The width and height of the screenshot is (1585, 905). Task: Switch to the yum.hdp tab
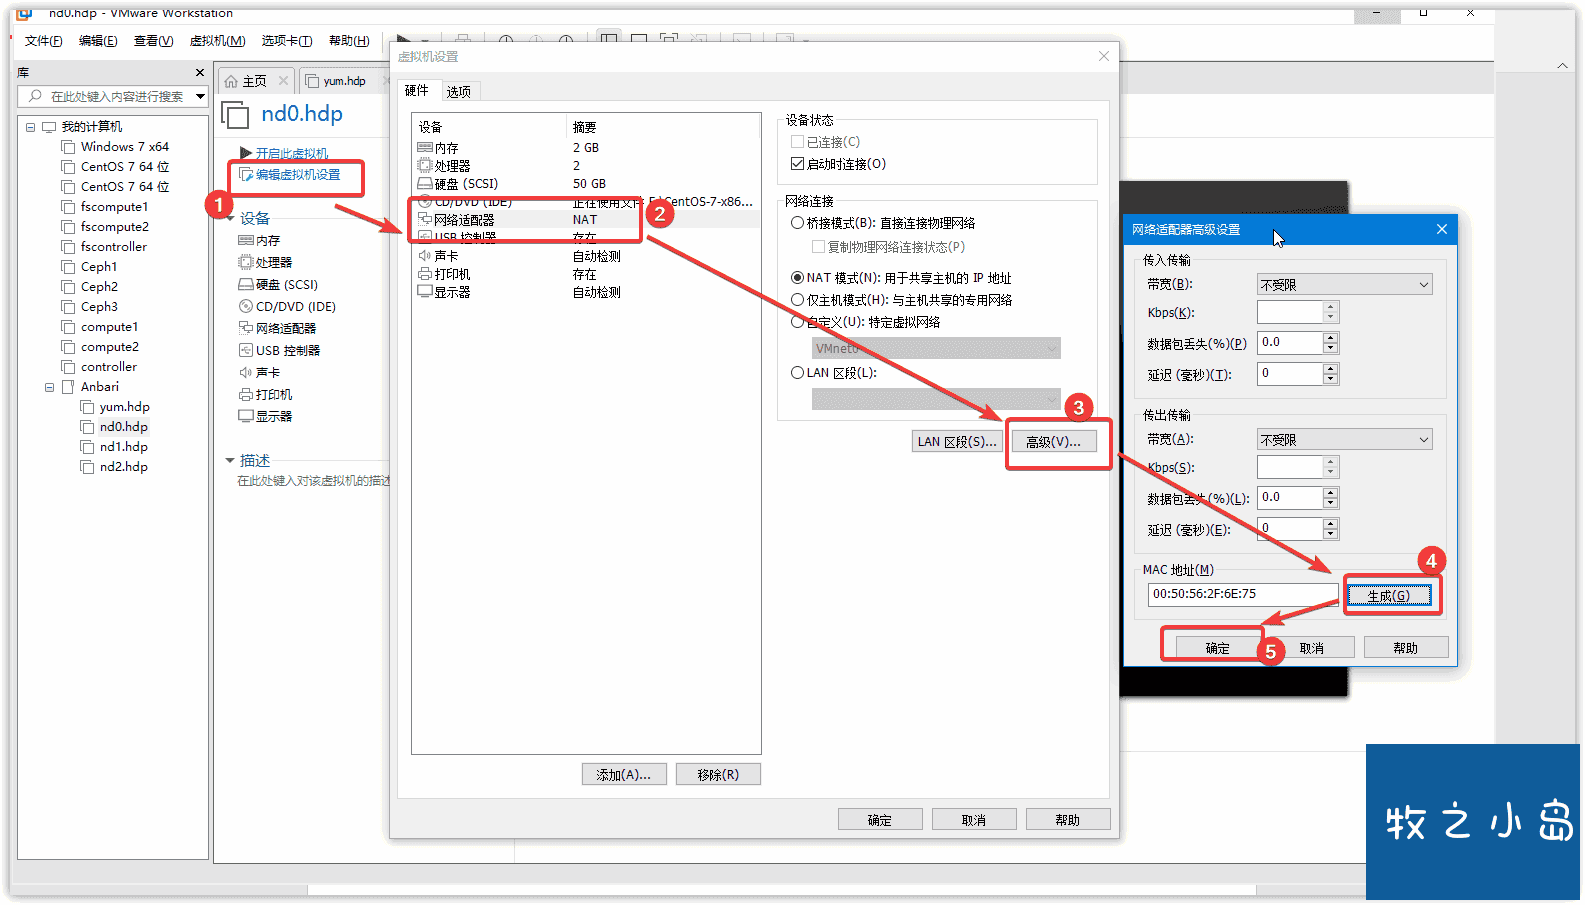(x=343, y=81)
